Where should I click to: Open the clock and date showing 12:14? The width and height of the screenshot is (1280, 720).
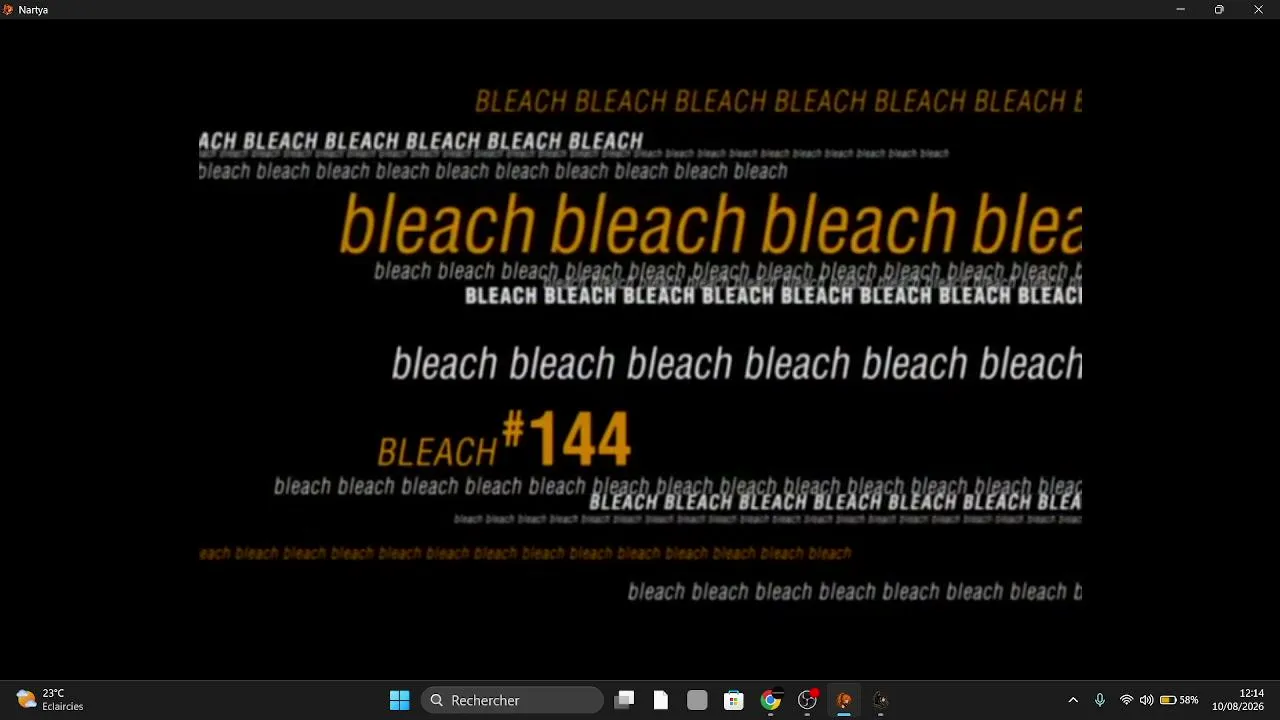(x=1238, y=700)
